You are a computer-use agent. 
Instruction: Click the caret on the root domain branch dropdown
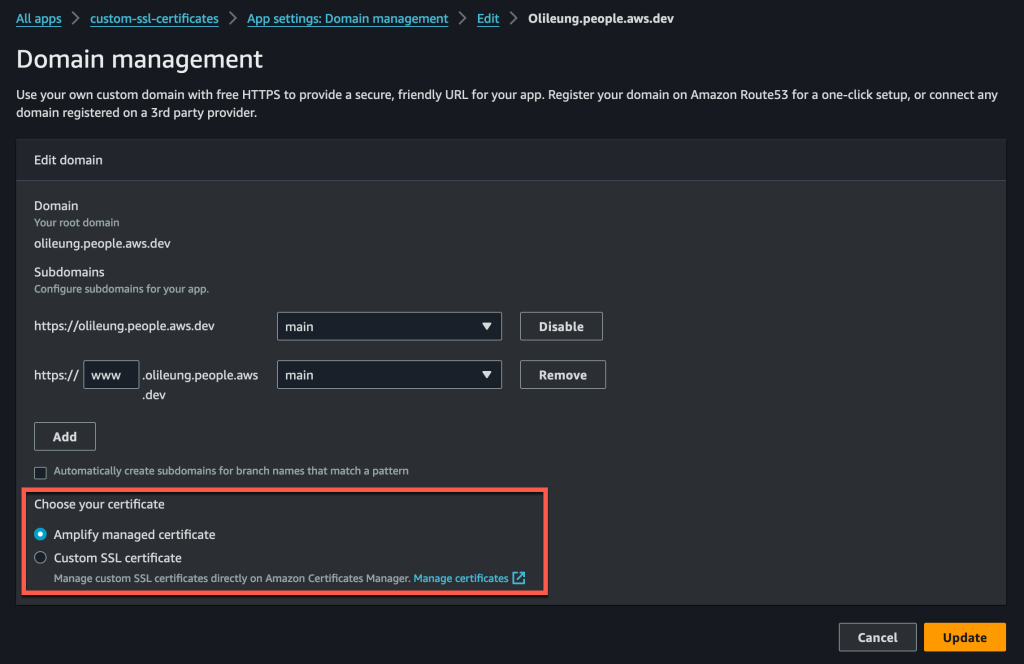(488, 326)
